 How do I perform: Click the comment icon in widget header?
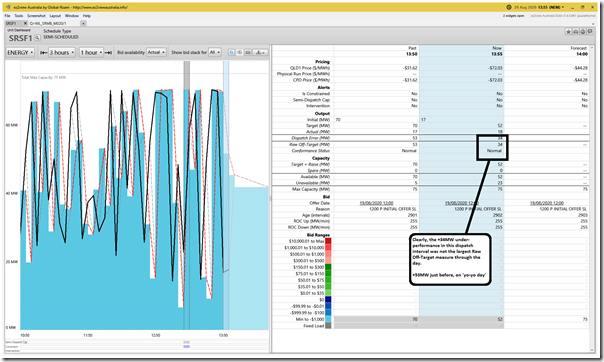pyautogui.click(x=590, y=32)
